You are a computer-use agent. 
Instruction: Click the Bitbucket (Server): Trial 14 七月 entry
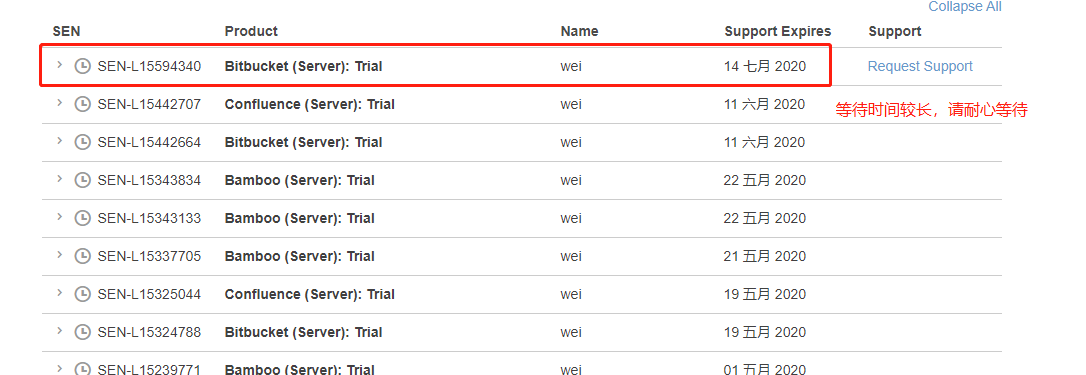coord(303,67)
